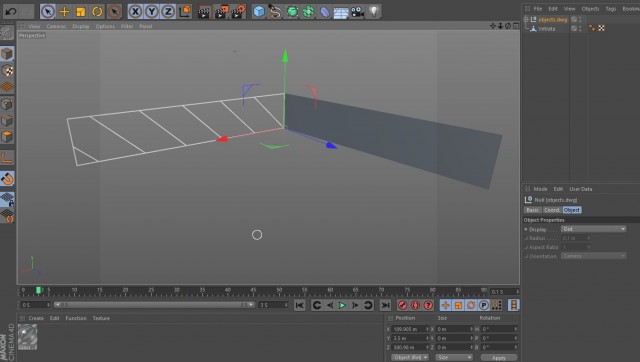The image size is (640, 362).
Task: Activate the Scale tool in top toolbar
Action: click(80, 11)
